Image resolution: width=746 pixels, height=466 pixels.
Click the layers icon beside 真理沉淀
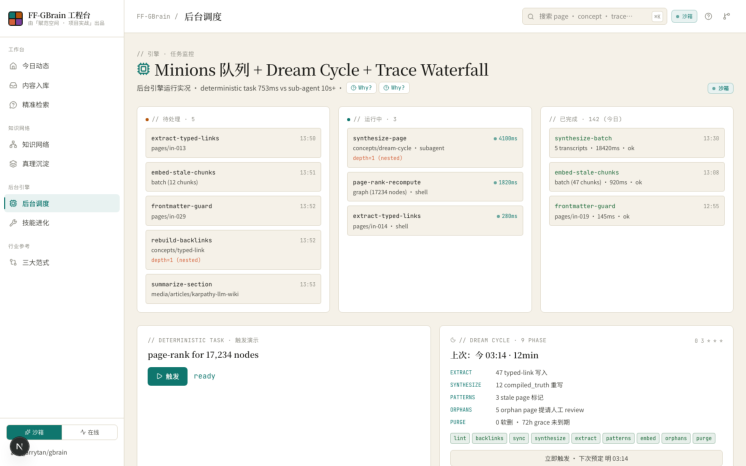pos(13,164)
